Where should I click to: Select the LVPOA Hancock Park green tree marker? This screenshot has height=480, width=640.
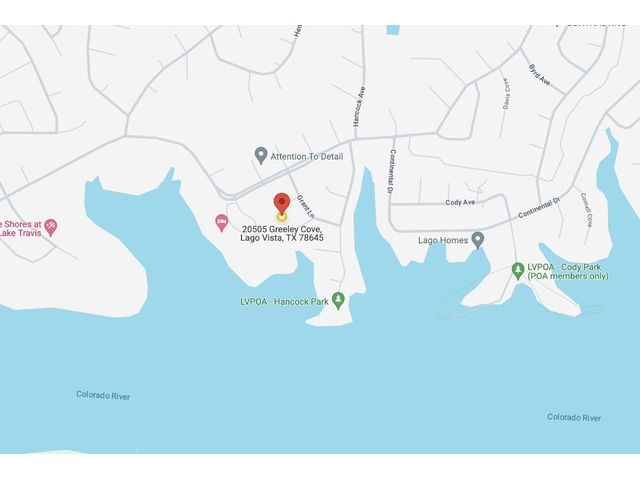pyautogui.click(x=338, y=301)
